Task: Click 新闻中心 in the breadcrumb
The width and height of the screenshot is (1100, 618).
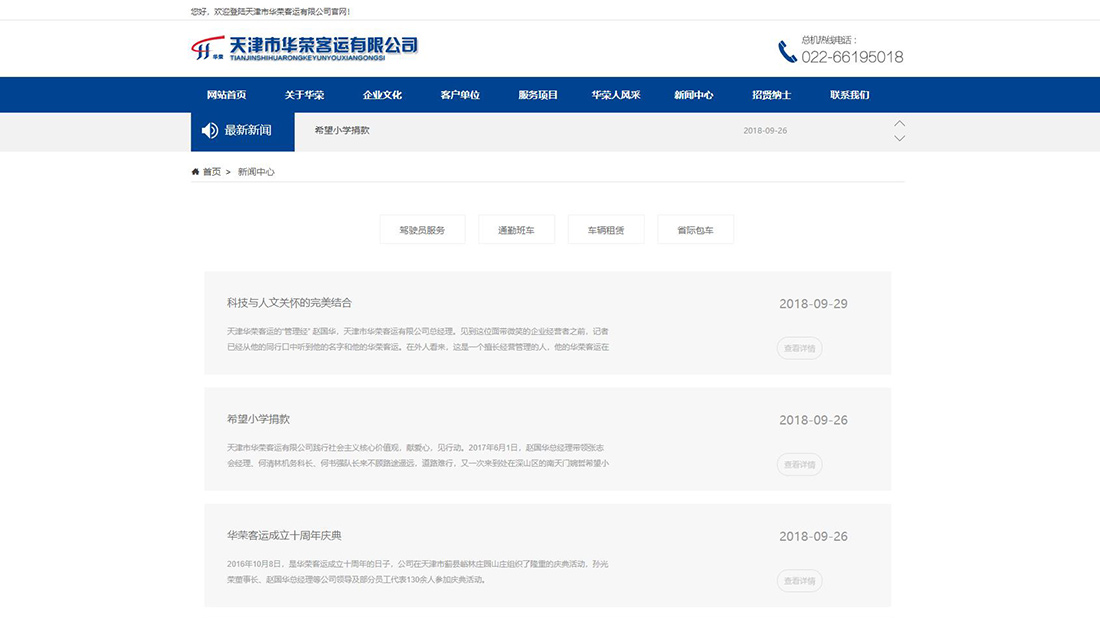Action: 256,172
